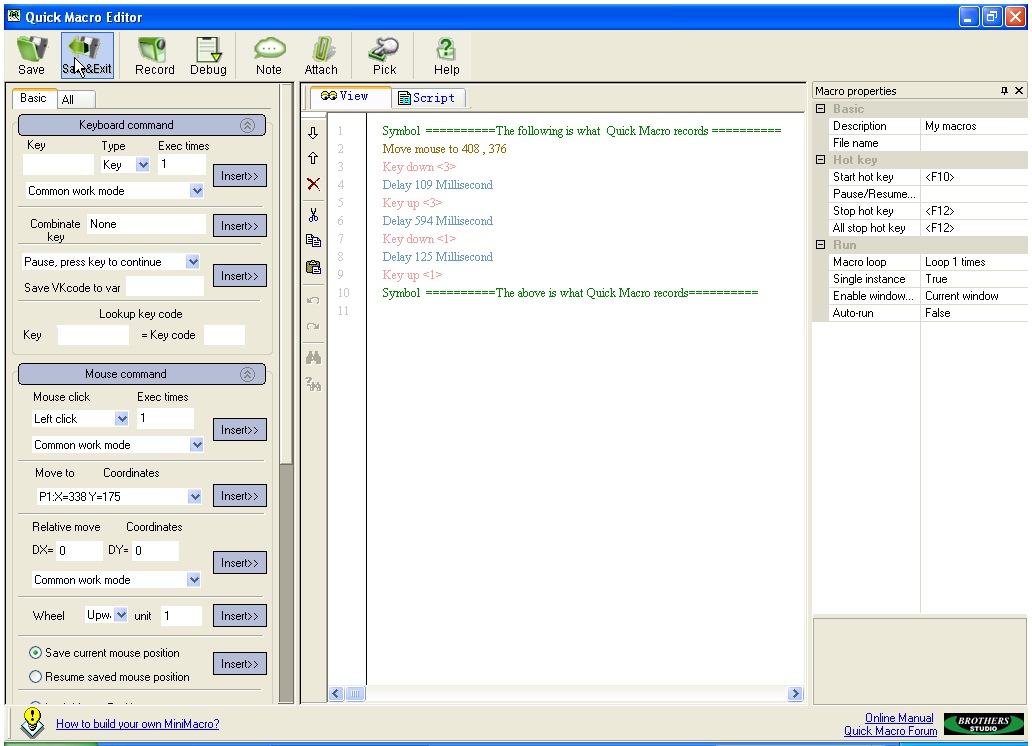Viewport: 1032px width, 746px height.
Task: Move line up with up-arrow icon
Action: [313, 158]
